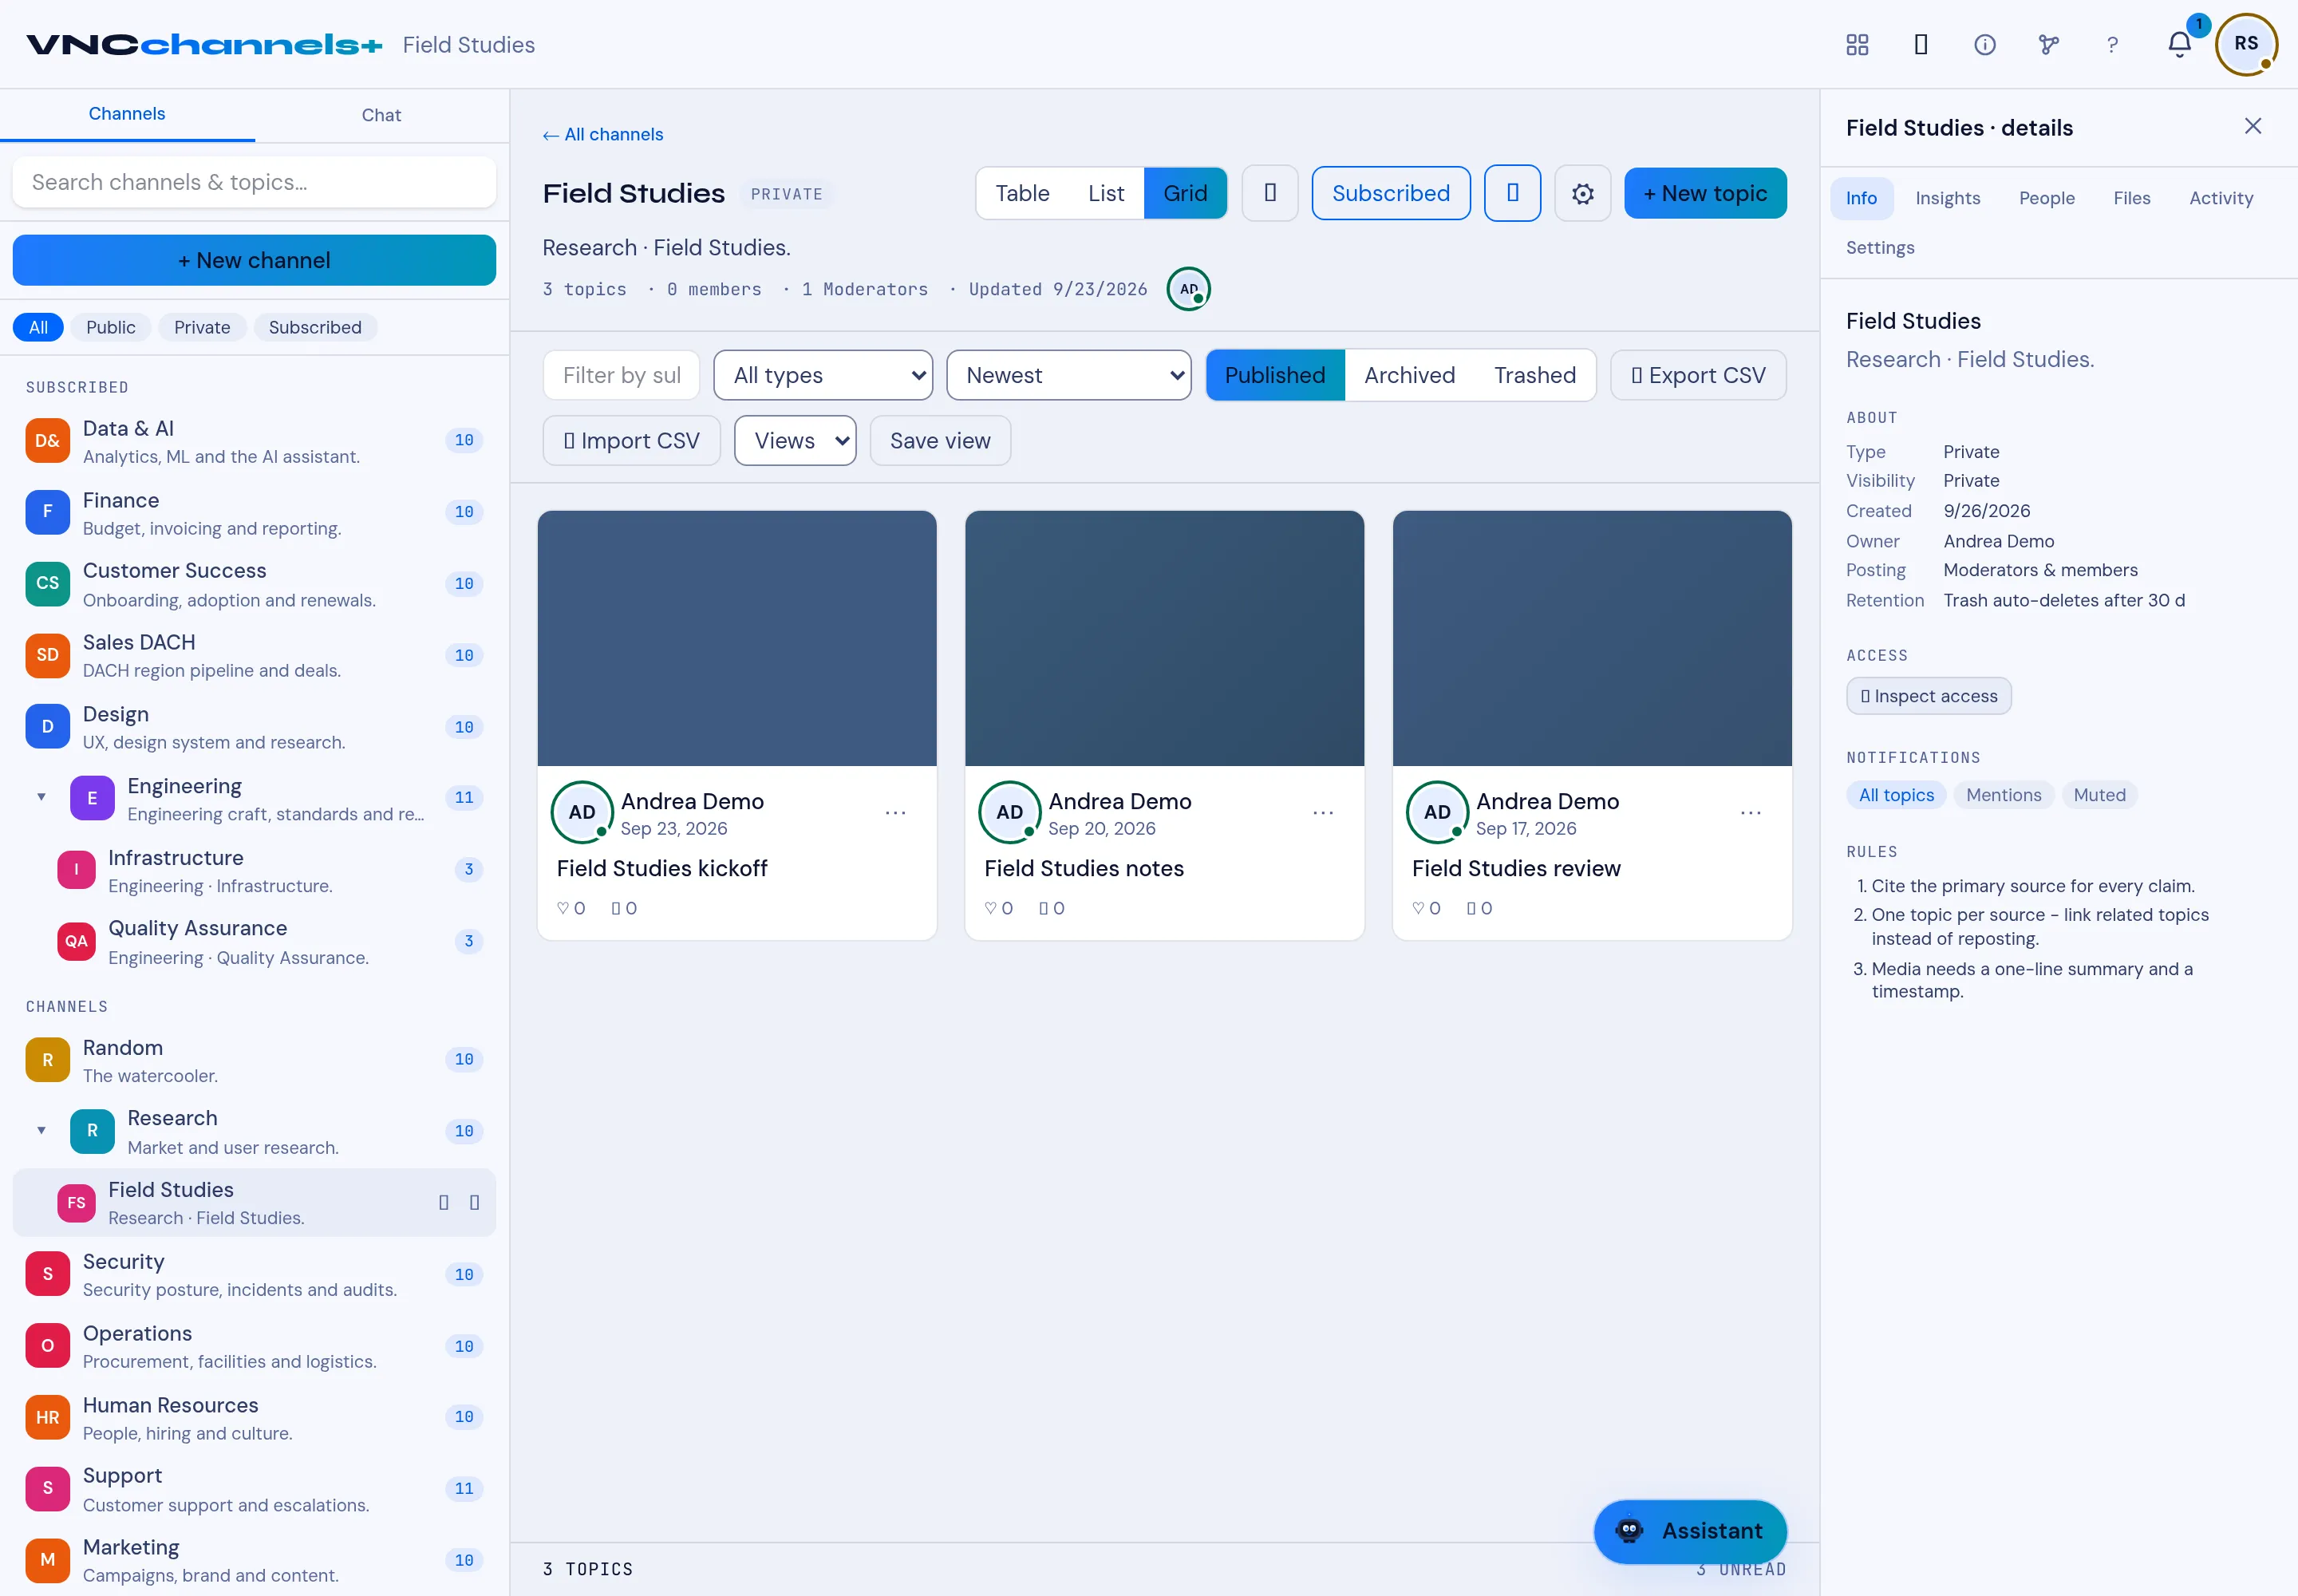Like the Field Studies review topic
The width and height of the screenshot is (2298, 1596).
tap(1426, 908)
